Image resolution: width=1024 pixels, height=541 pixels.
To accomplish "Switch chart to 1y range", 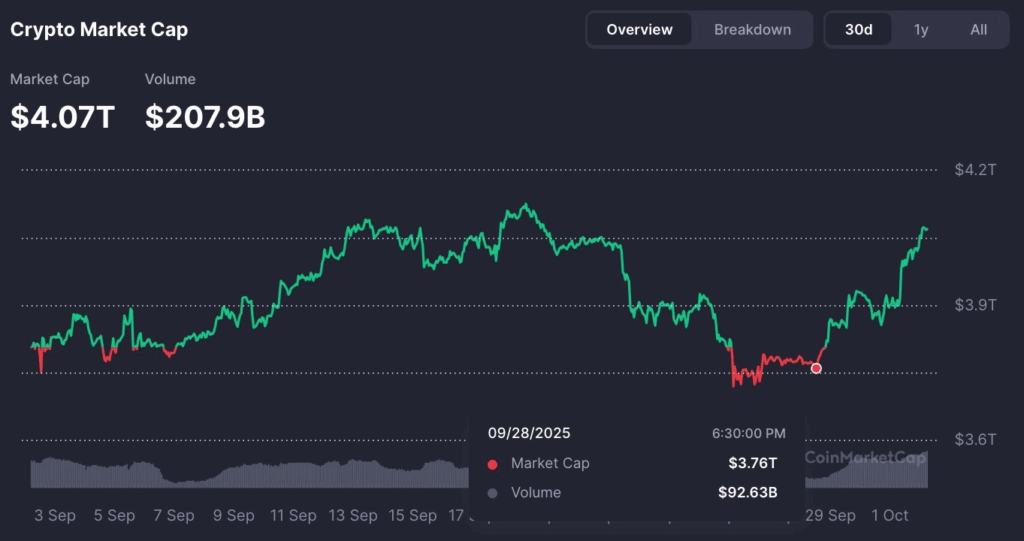I will pyautogui.click(x=921, y=30).
